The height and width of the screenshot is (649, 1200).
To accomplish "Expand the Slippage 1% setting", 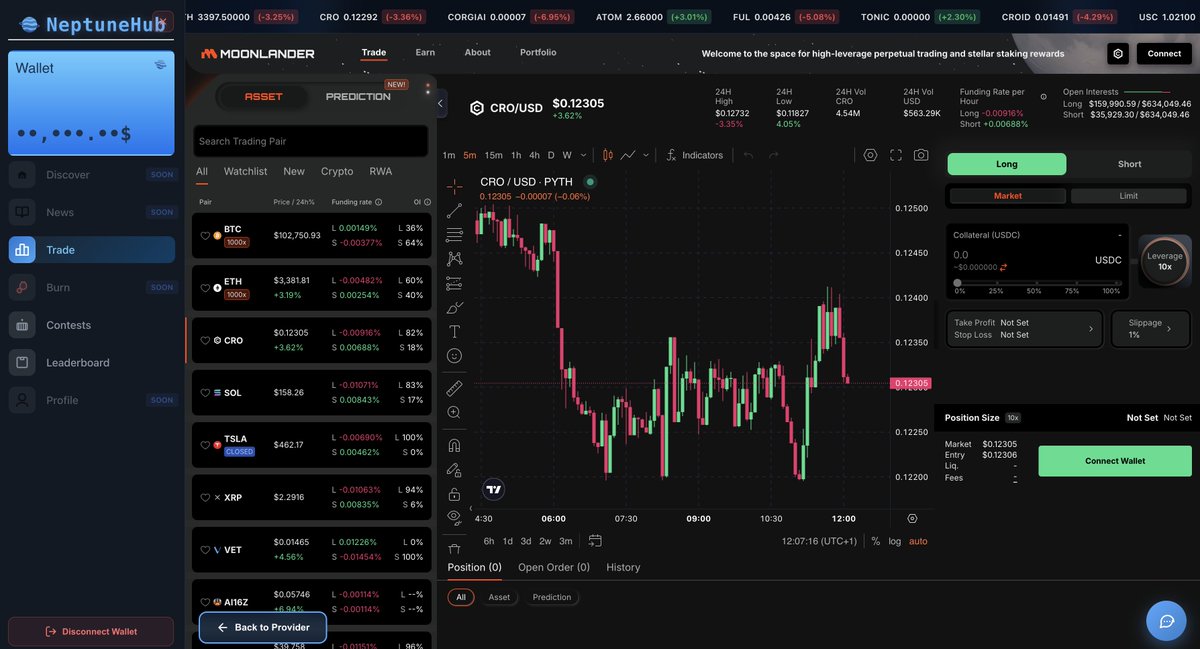I will pyautogui.click(x=1151, y=329).
